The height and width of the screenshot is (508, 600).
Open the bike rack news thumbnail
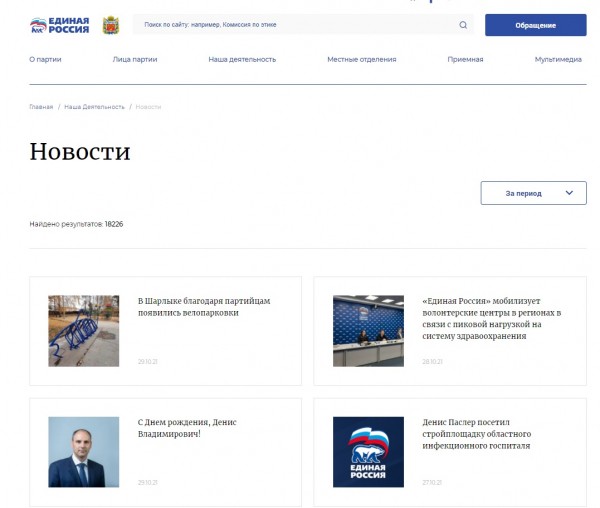click(x=83, y=331)
